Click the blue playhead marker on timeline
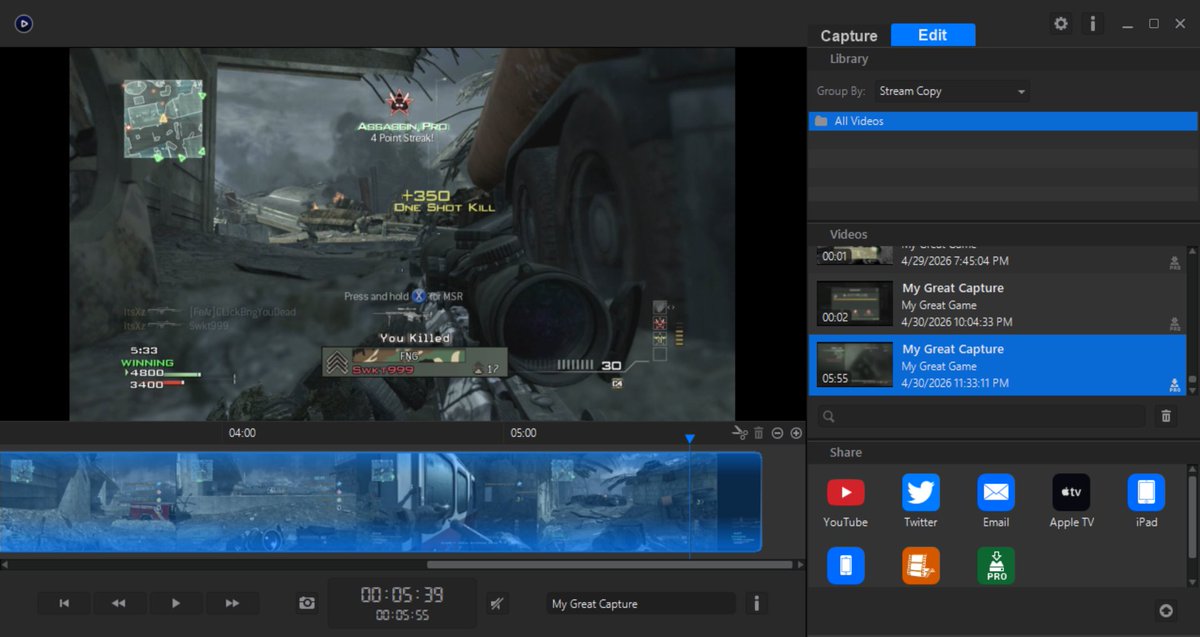The height and width of the screenshot is (637, 1200). (689, 439)
